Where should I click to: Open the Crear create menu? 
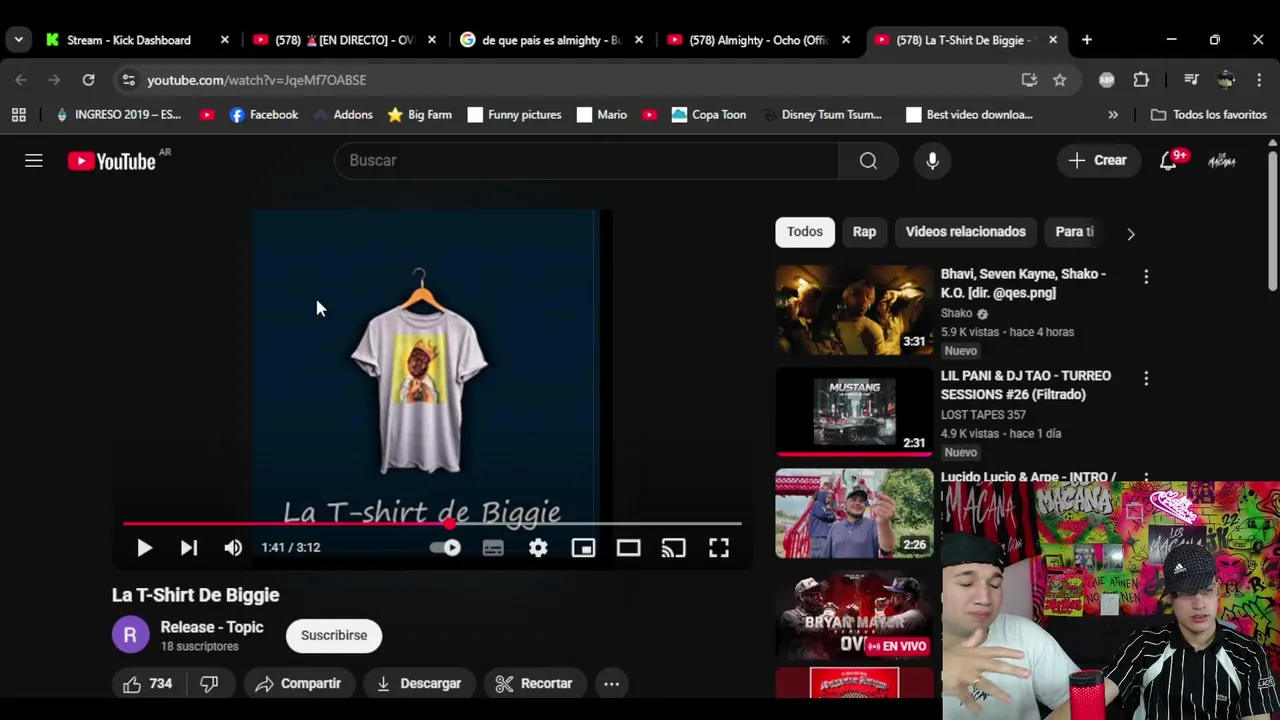pos(1098,161)
